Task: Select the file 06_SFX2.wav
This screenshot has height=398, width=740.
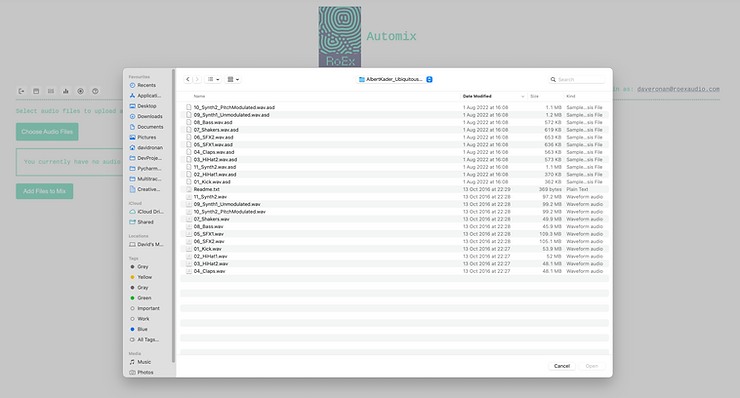Action: tap(394, 242)
